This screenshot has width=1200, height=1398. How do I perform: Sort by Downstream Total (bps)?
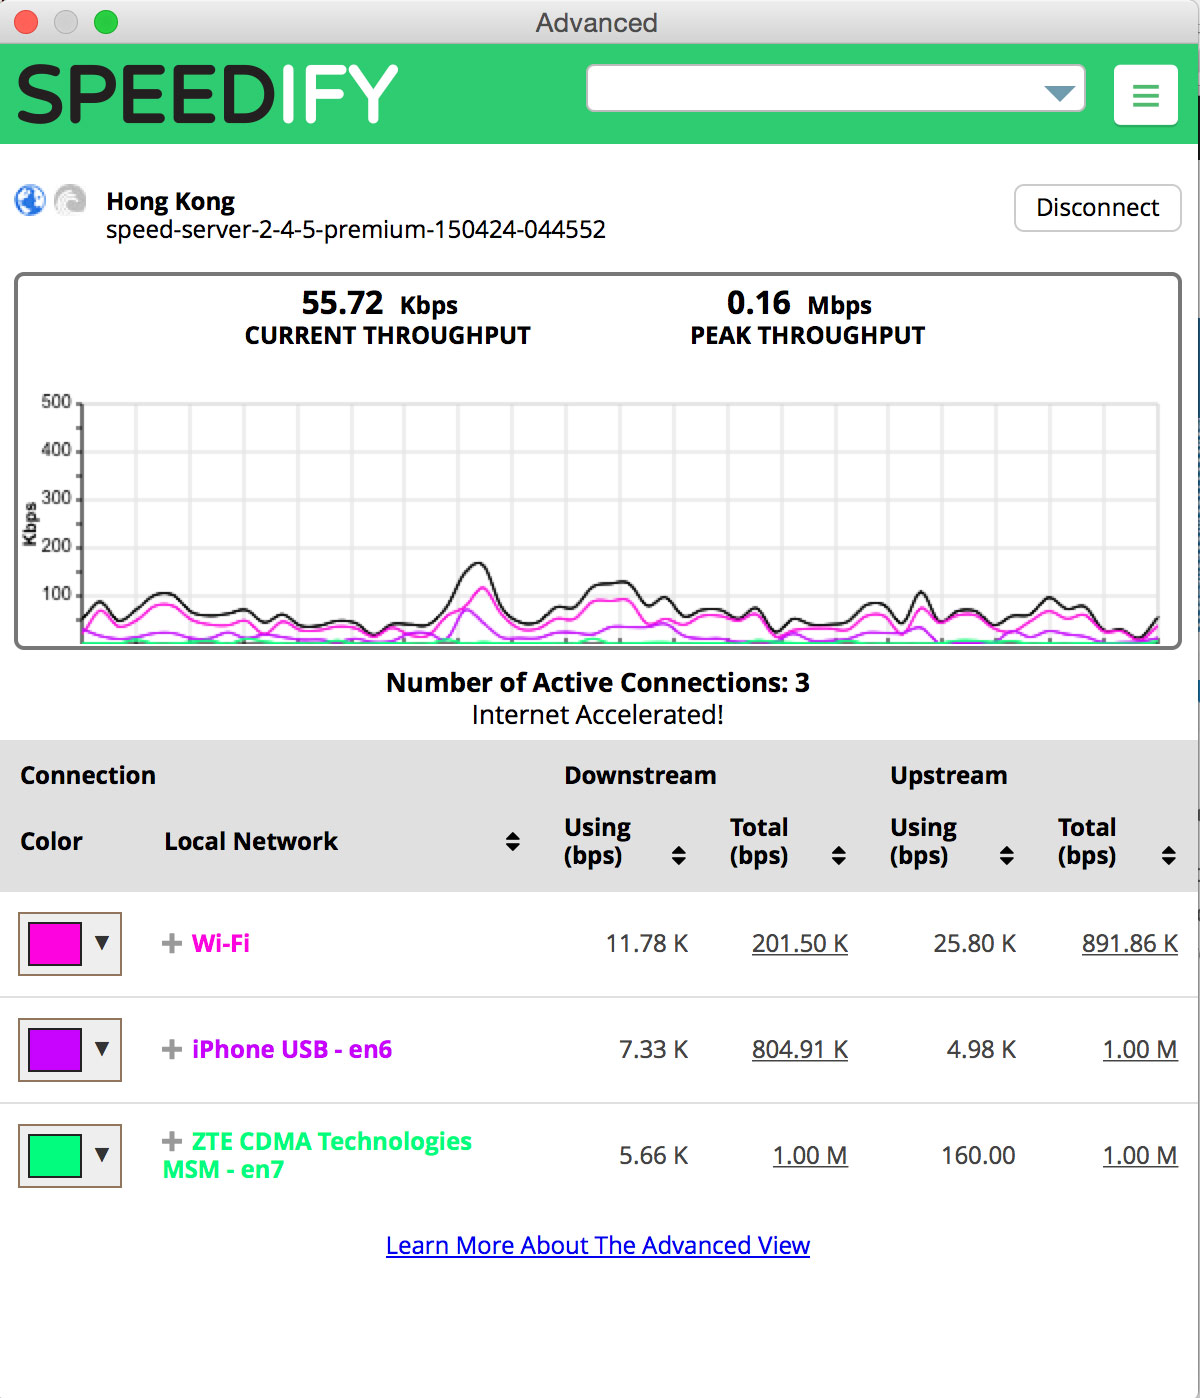[839, 855]
